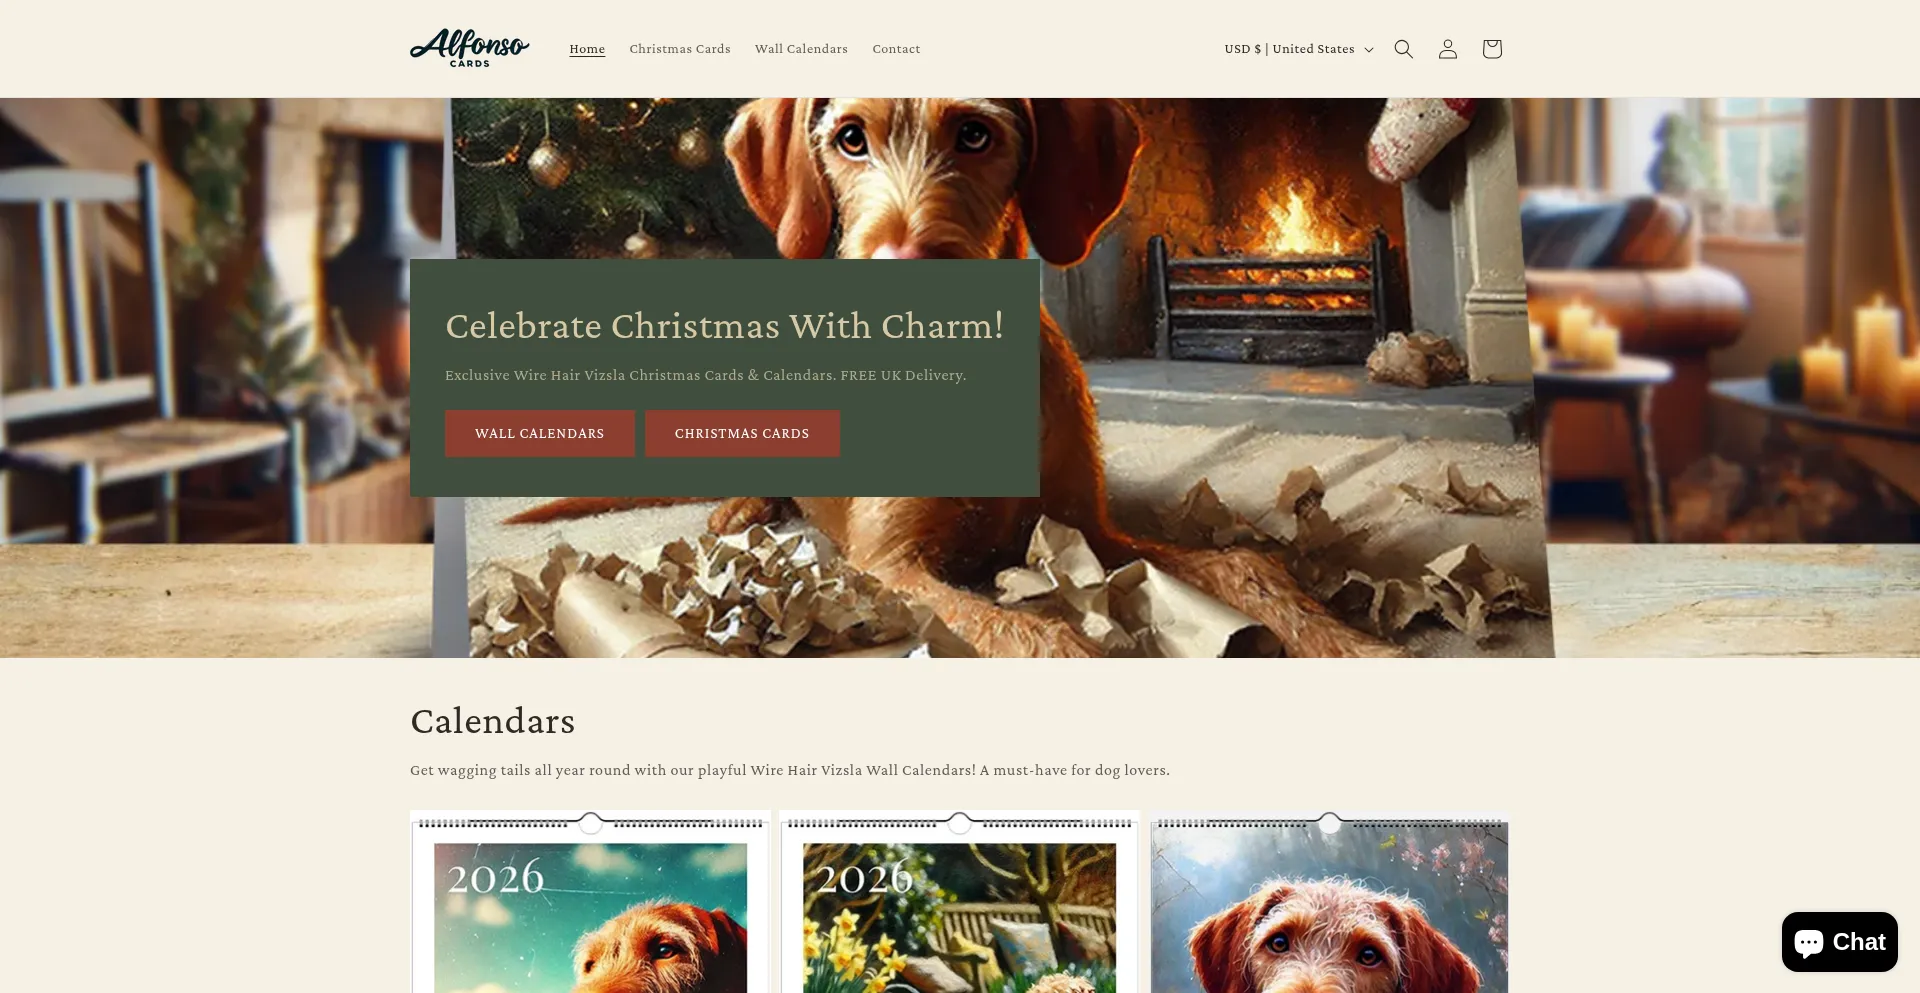Screen dimensions: 1920x993
Task: Open the Christmas Cards menu item
Action: click(x=680, y=49)
